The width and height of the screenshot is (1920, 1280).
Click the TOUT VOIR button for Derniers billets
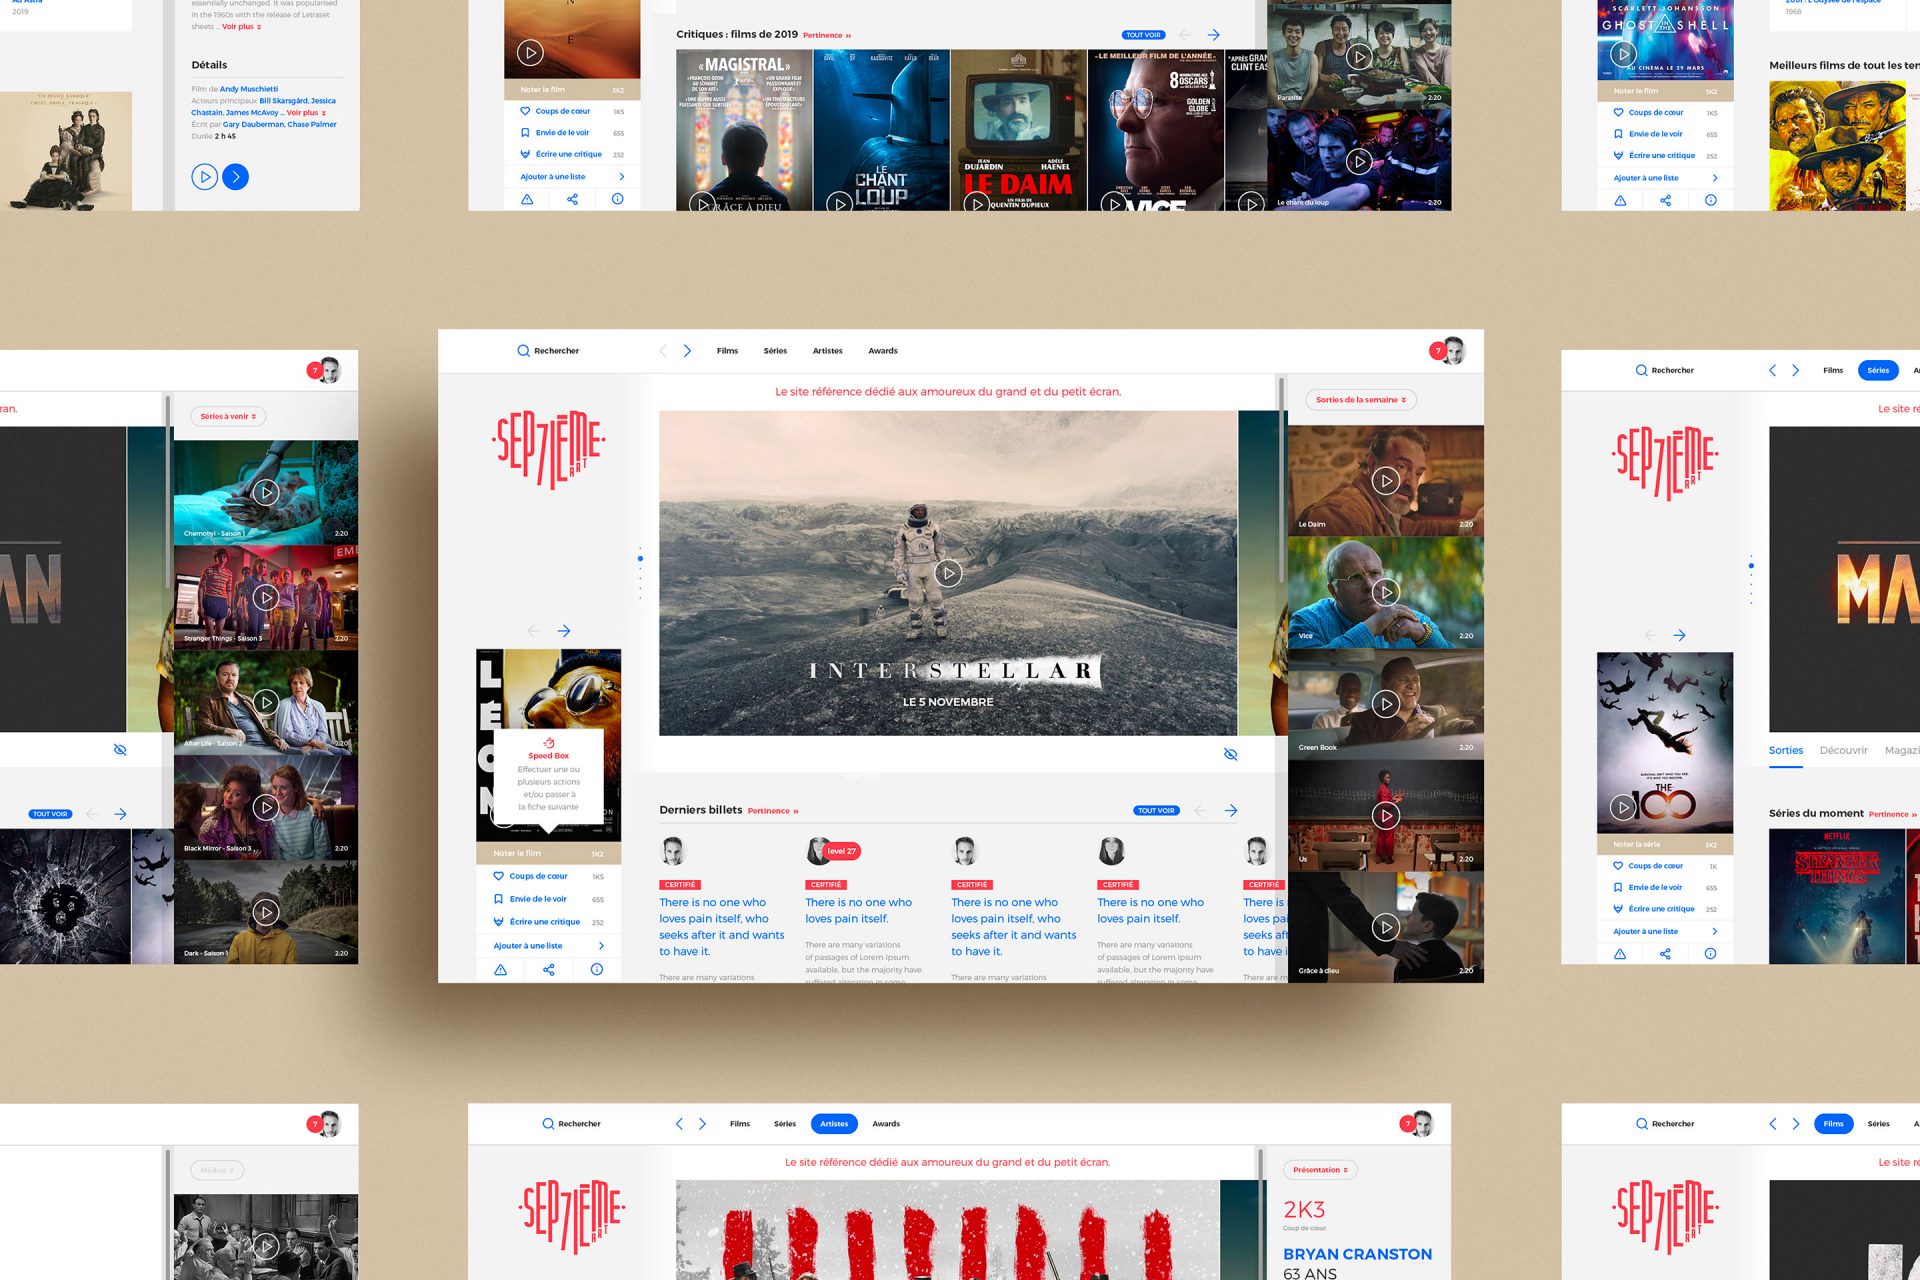pos(1154,809)
